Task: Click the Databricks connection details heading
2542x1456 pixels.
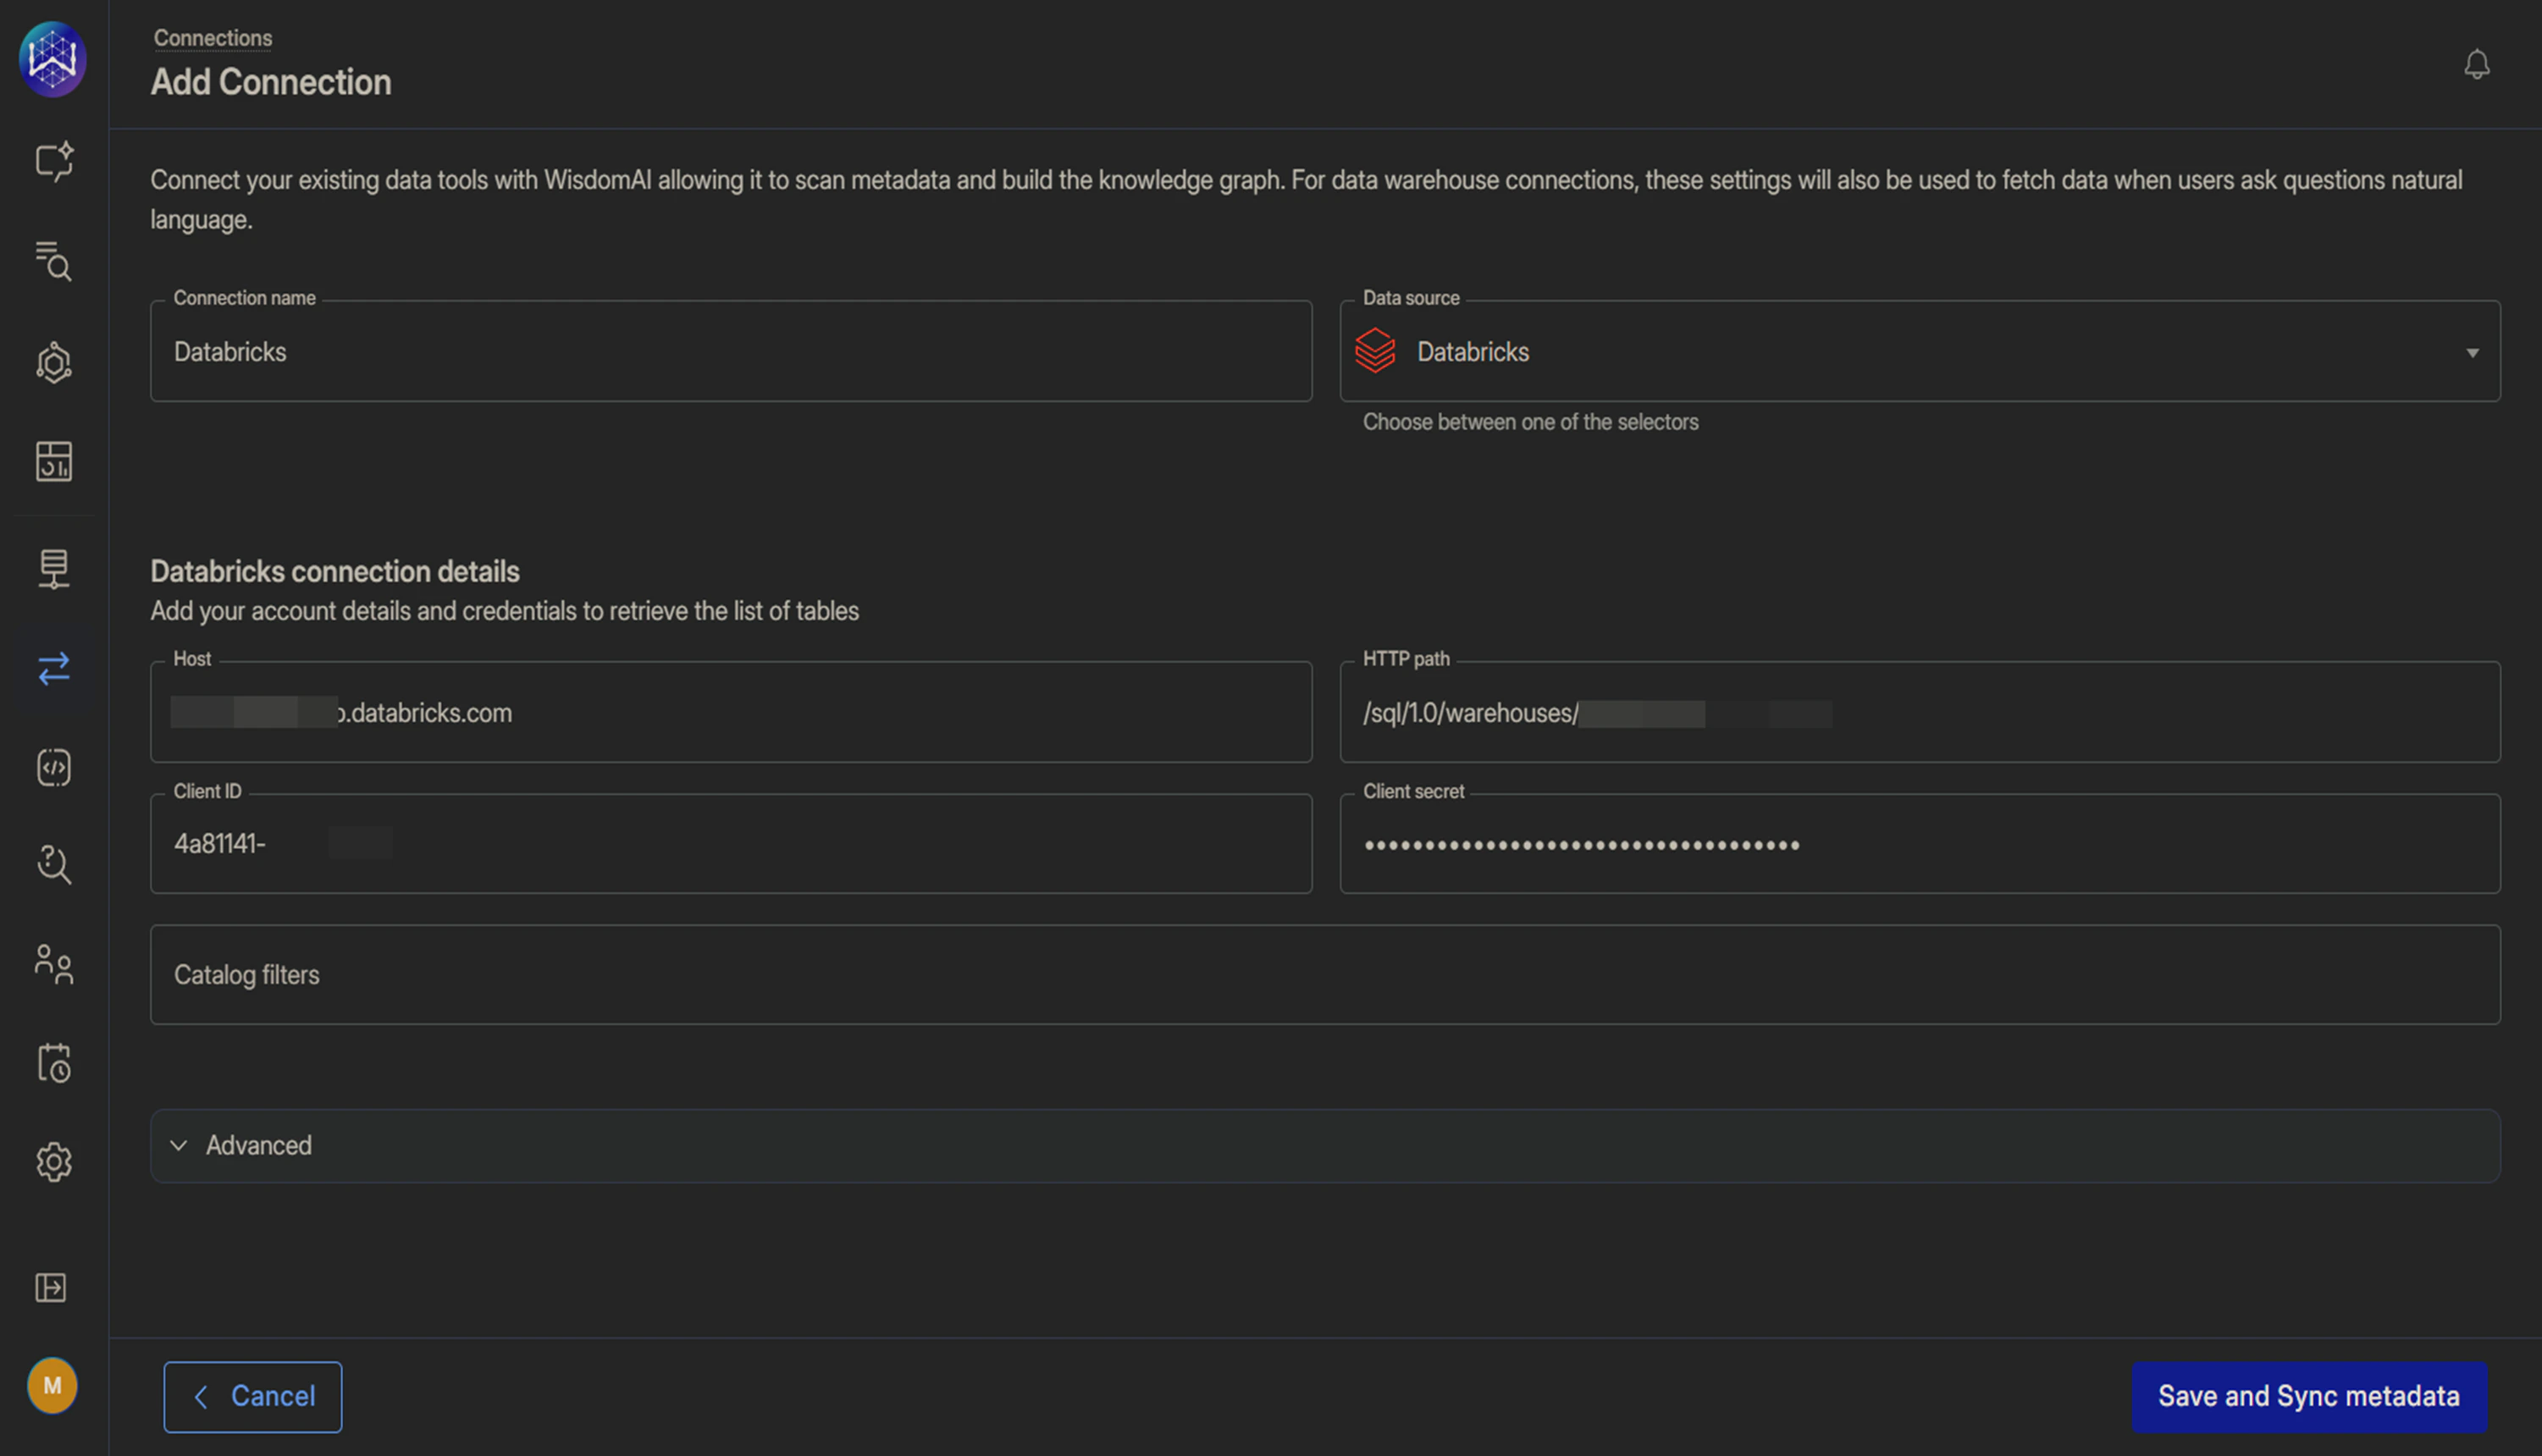Action: (x=335, y=571)
